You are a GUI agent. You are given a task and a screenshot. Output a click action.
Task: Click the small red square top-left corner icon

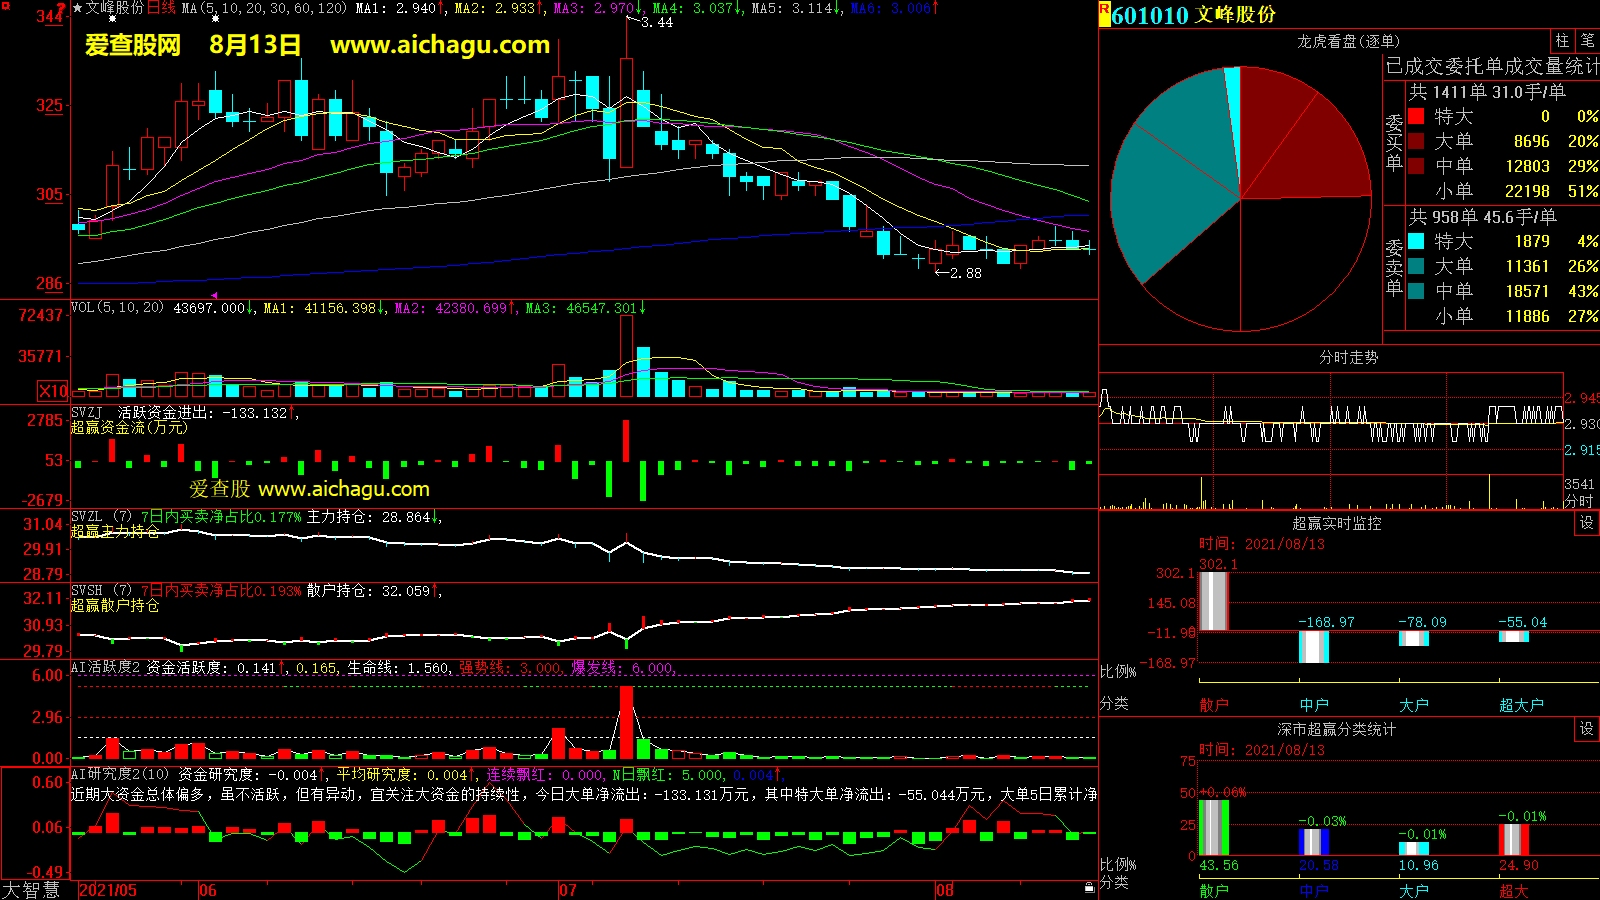coord(5,6)
